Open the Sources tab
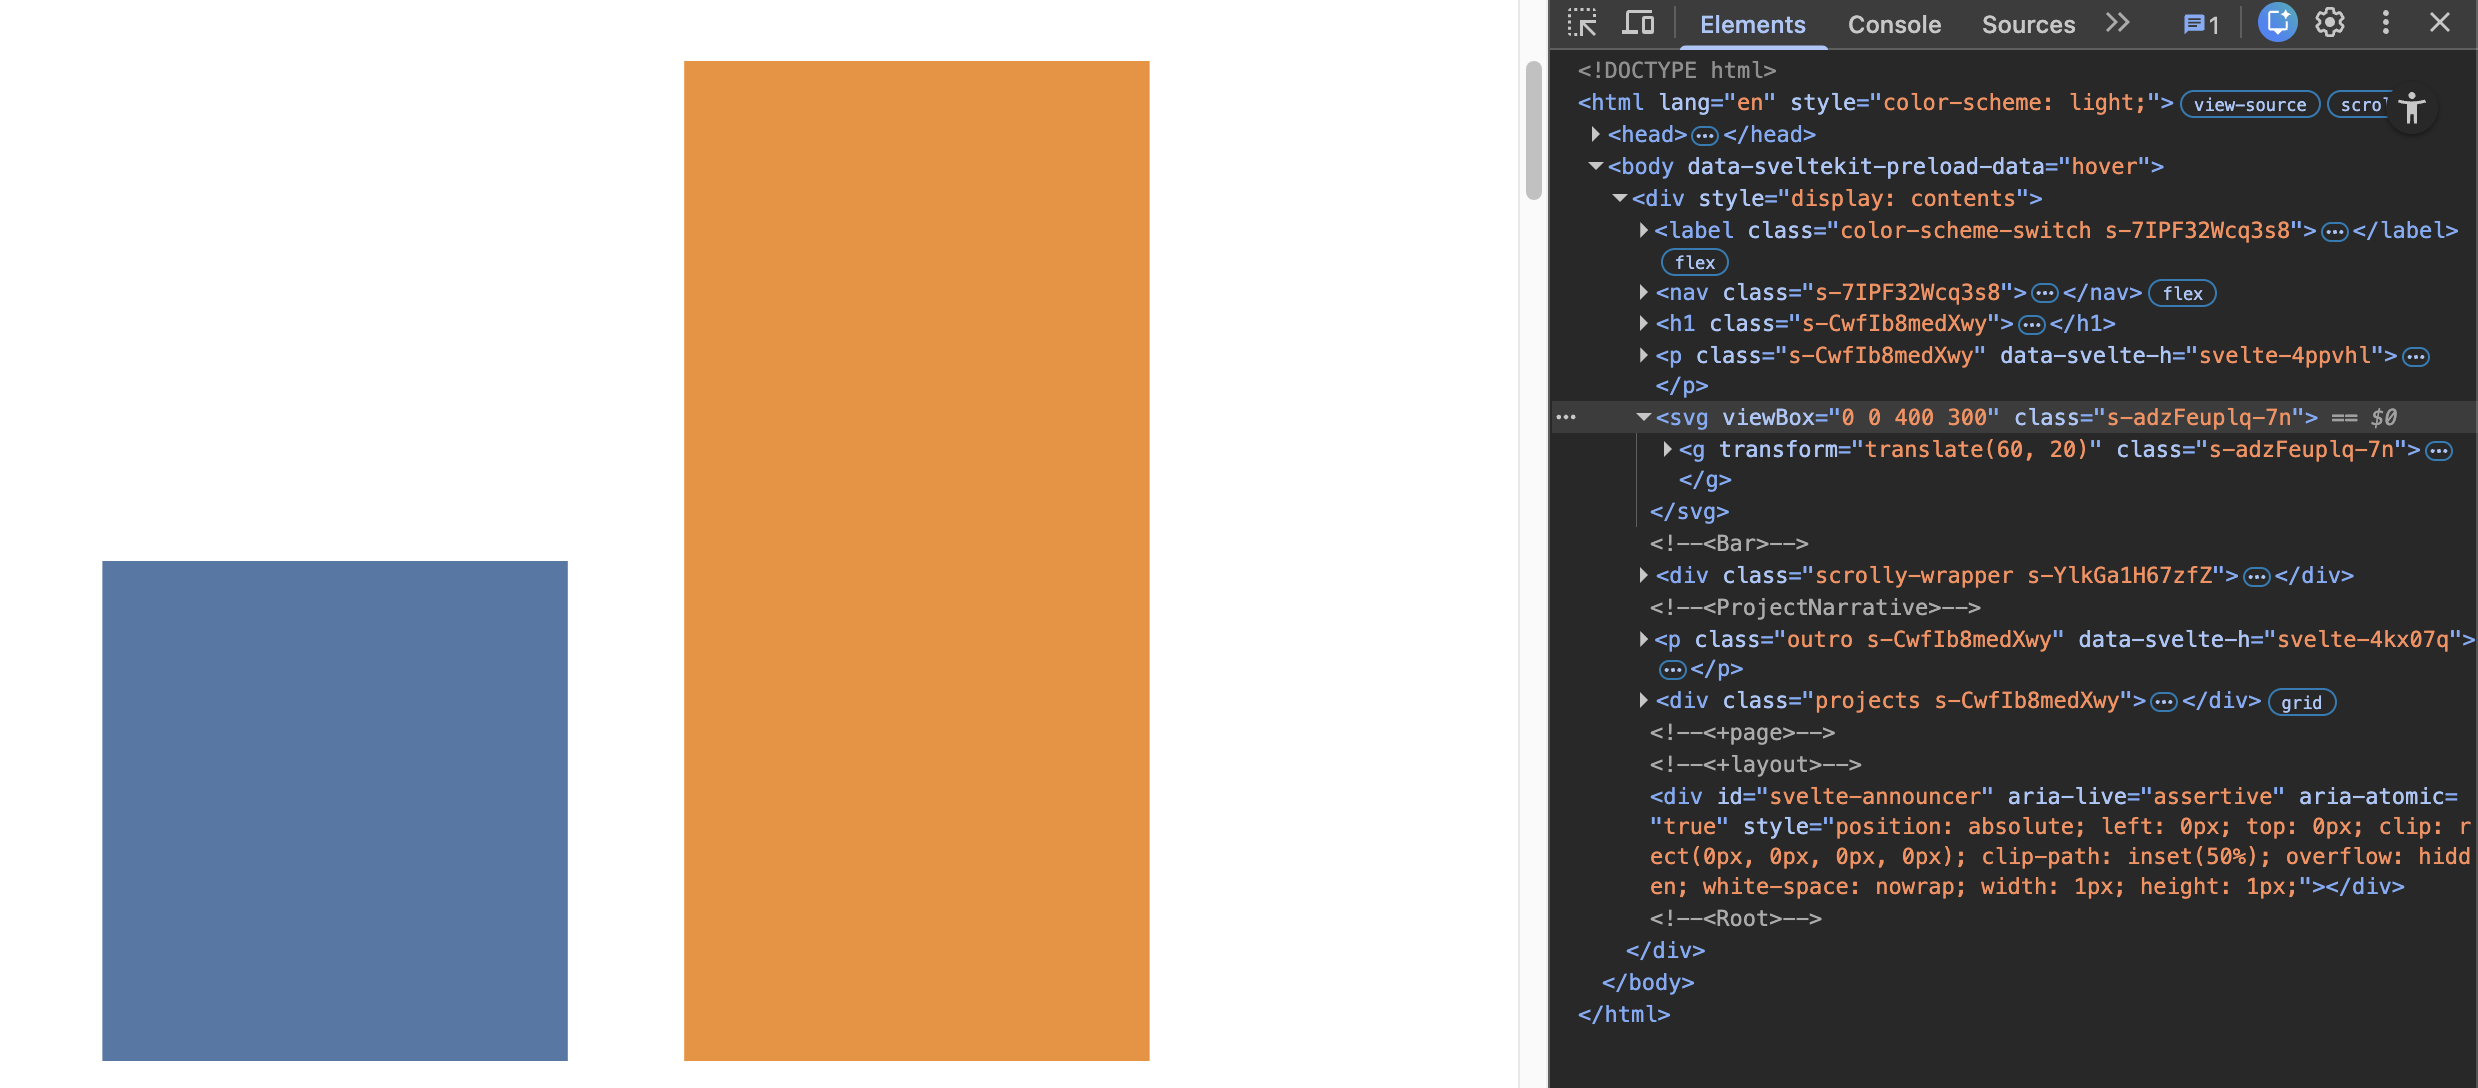 pos(2027,24)
